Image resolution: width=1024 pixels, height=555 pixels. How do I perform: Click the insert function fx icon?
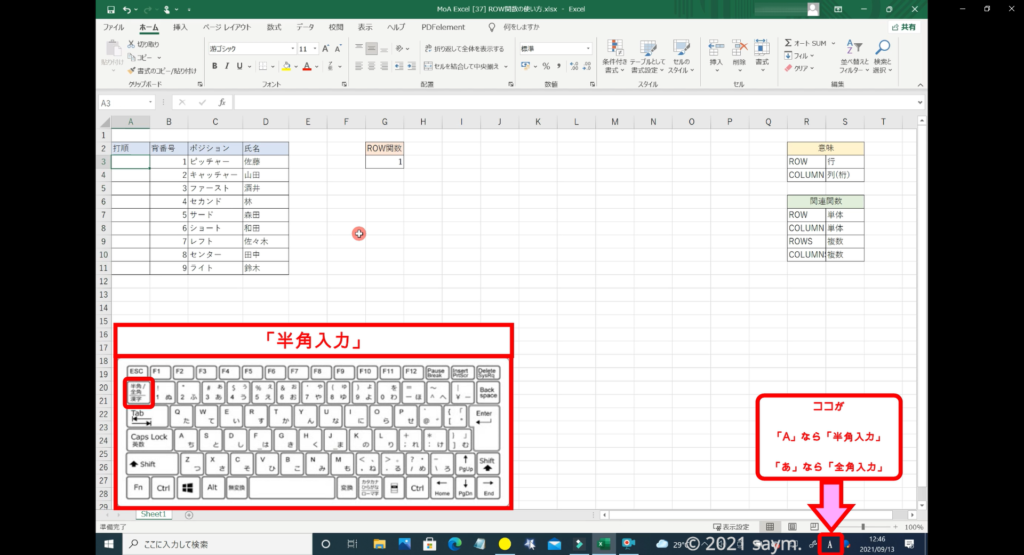[x=222, y=102]
